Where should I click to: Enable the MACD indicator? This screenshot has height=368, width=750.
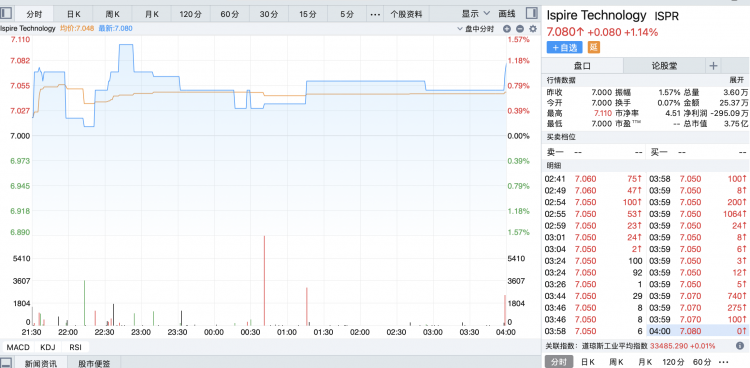click(18, 347)
